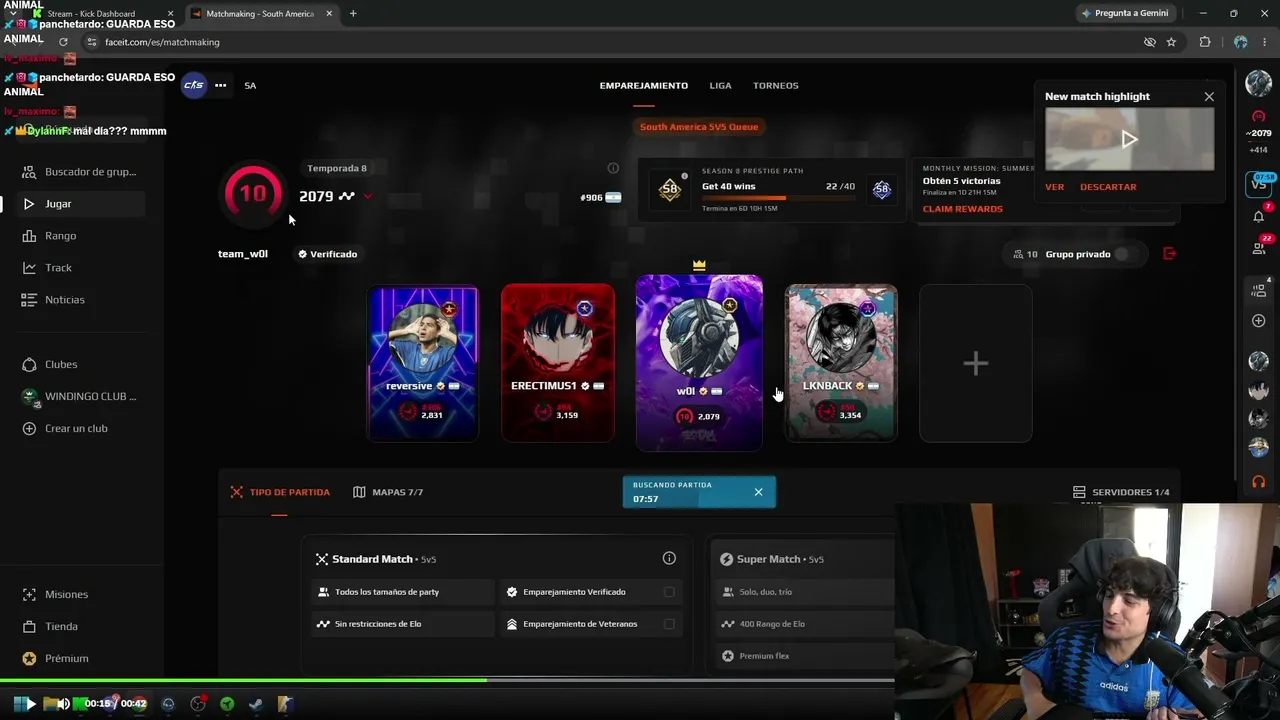Open Misiones in the sidebar

coord(82,594)
